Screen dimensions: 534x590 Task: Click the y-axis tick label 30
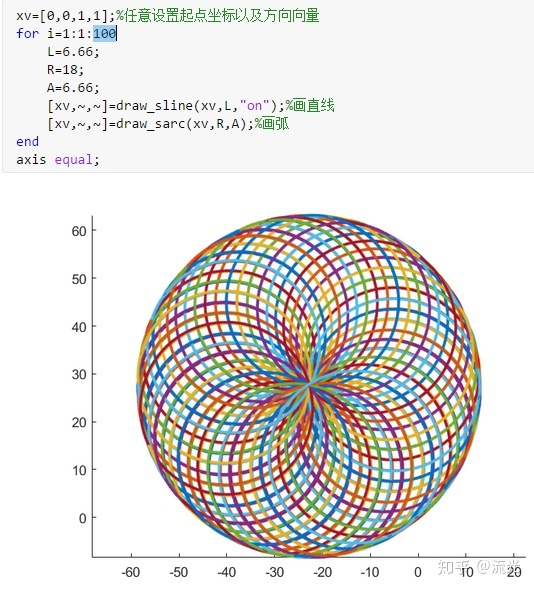(x=79, y=374)
